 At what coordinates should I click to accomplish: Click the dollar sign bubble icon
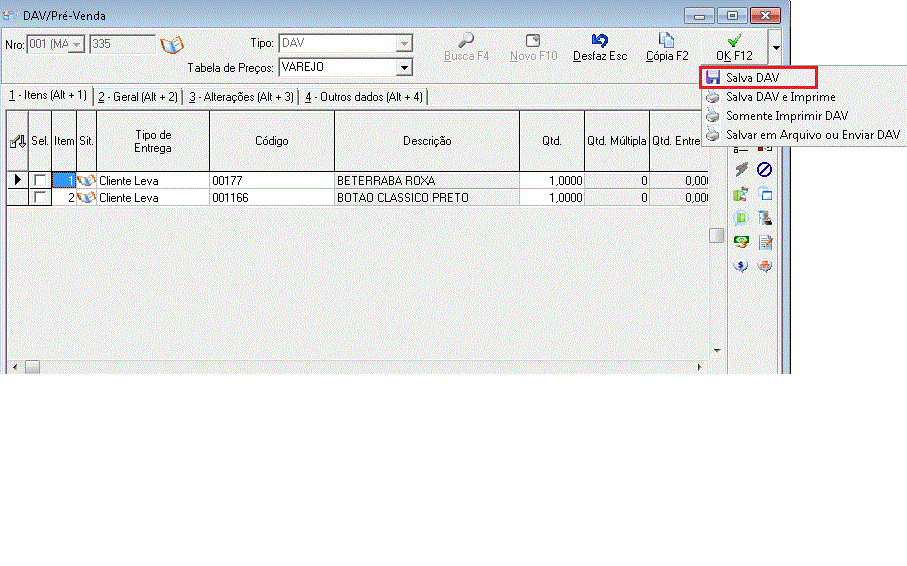pos(742,266)
